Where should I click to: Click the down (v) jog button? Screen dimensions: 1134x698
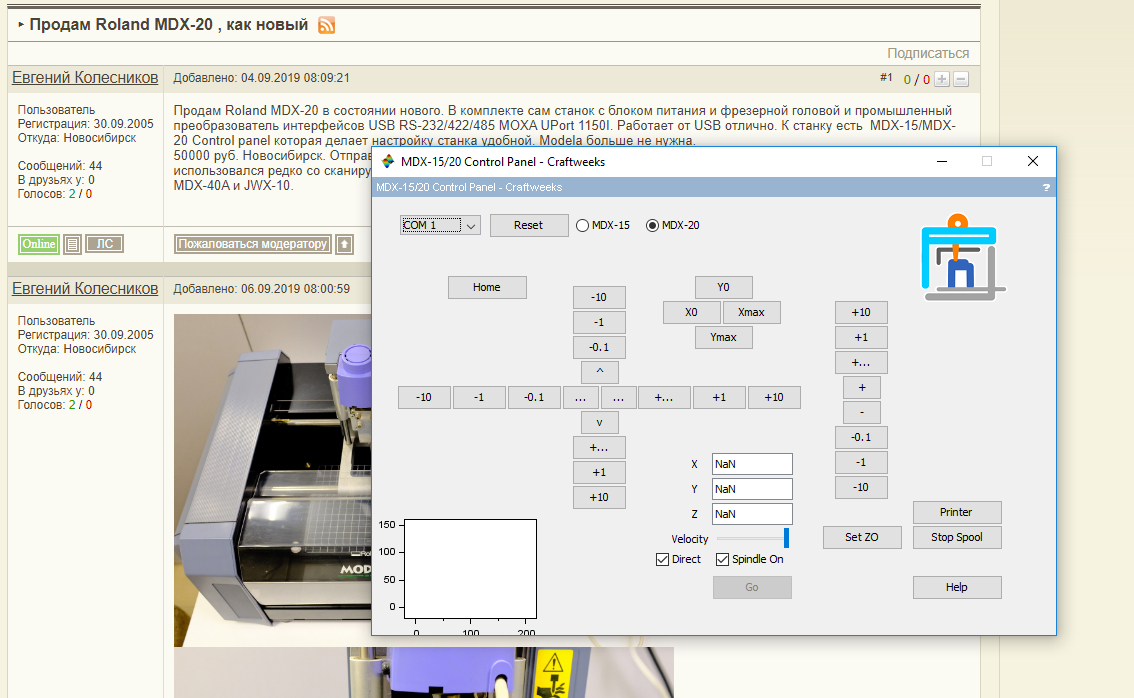pyautogui.click(x=600, y=422)
